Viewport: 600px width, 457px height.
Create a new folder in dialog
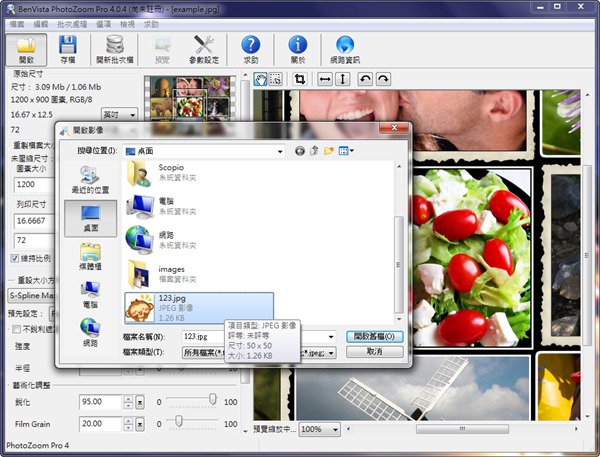tap(329, 151)
